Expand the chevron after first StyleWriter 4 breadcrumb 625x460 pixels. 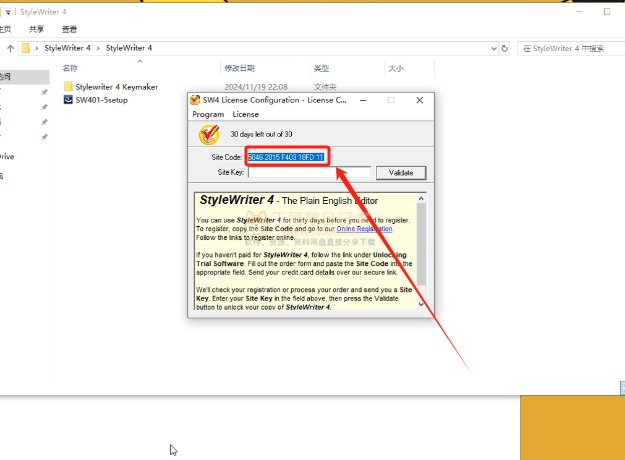point(97,47)
